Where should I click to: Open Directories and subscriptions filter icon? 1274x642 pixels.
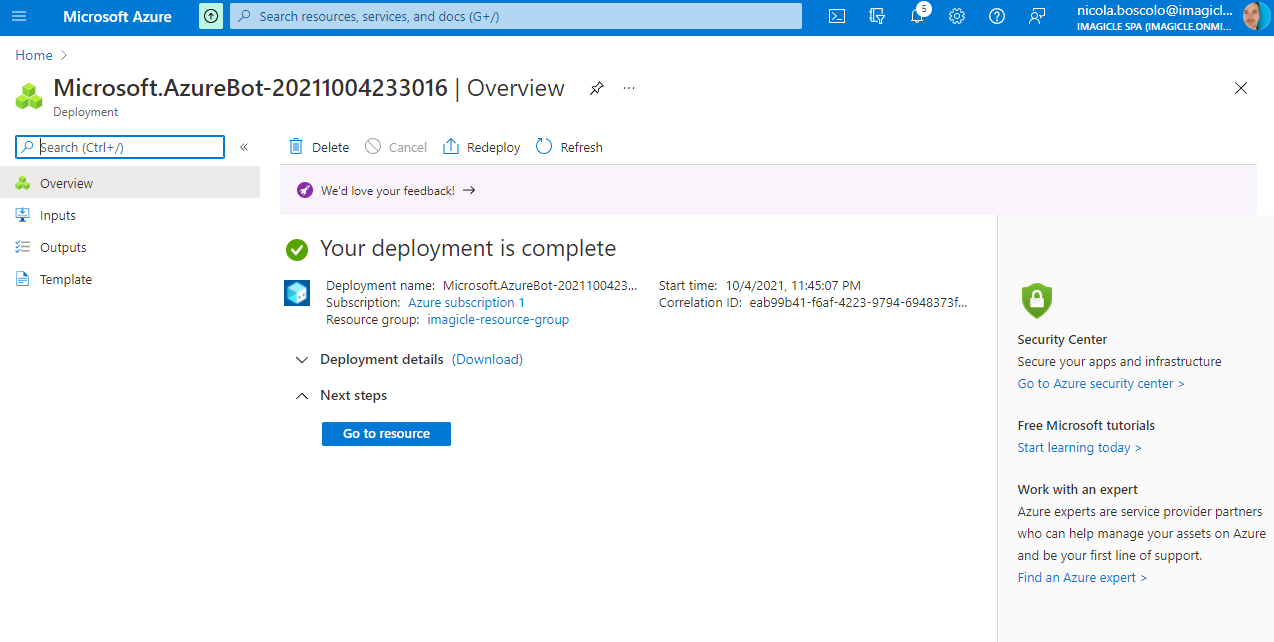click(877, 16)
